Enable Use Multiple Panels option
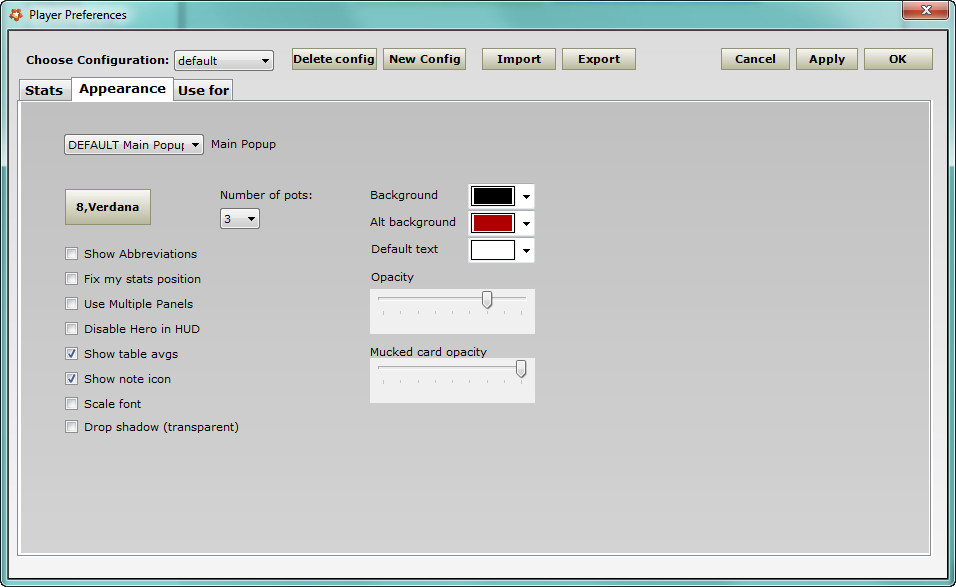Viewport: 956px width, 587px height. tap(71, 304)
